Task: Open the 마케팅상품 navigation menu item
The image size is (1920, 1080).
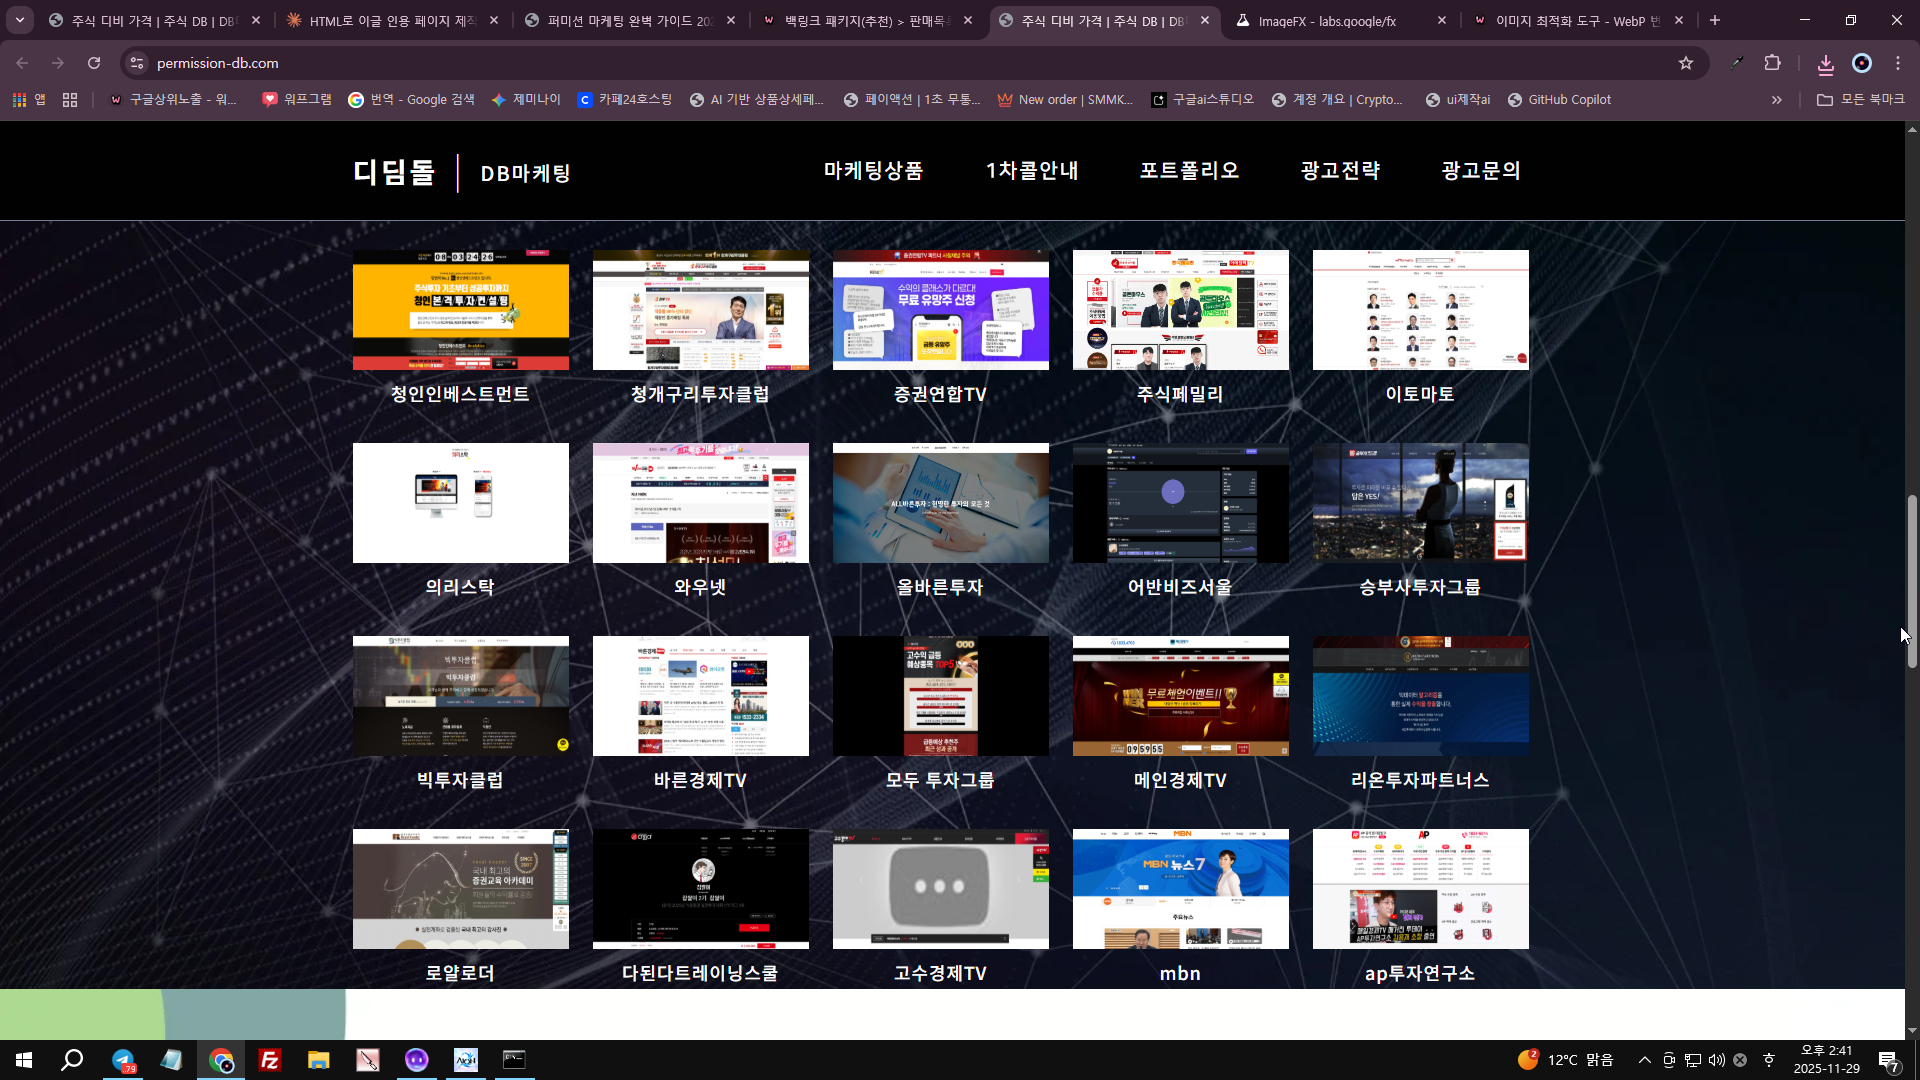Action: pyautogui.click(x=873, y=171)
